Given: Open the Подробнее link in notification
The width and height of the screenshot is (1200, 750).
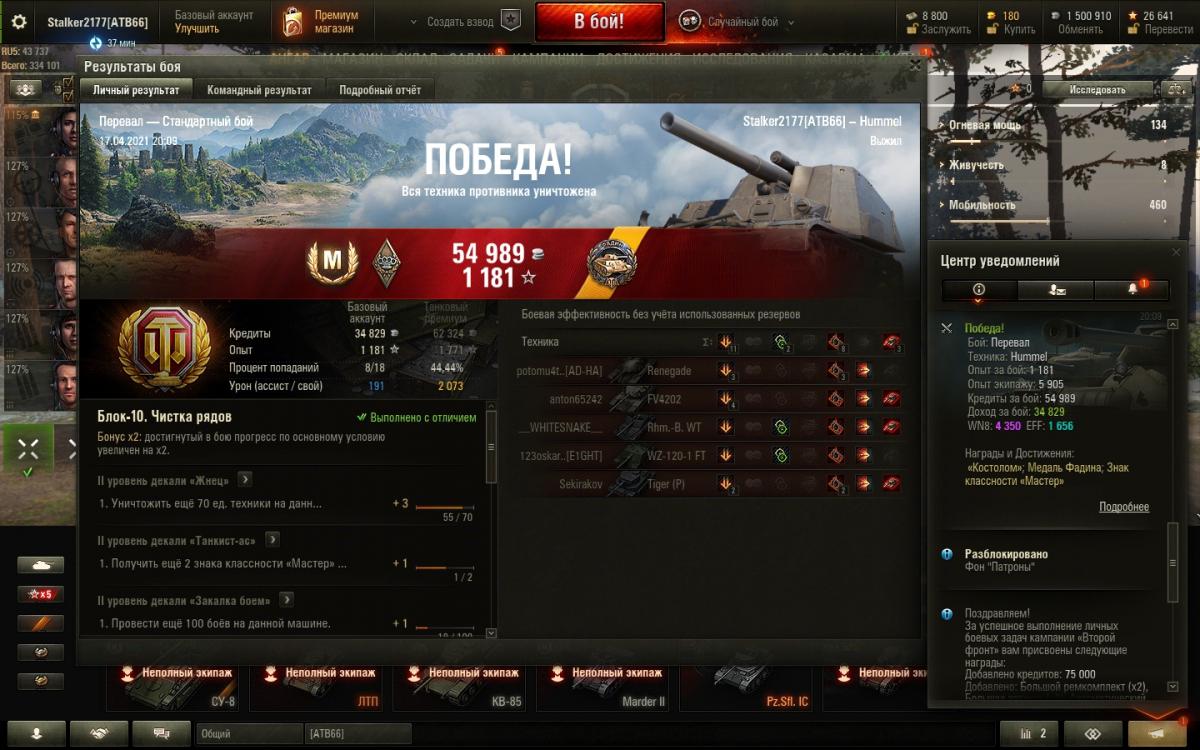Looking at the screenshot, I should coord(1124,507).
